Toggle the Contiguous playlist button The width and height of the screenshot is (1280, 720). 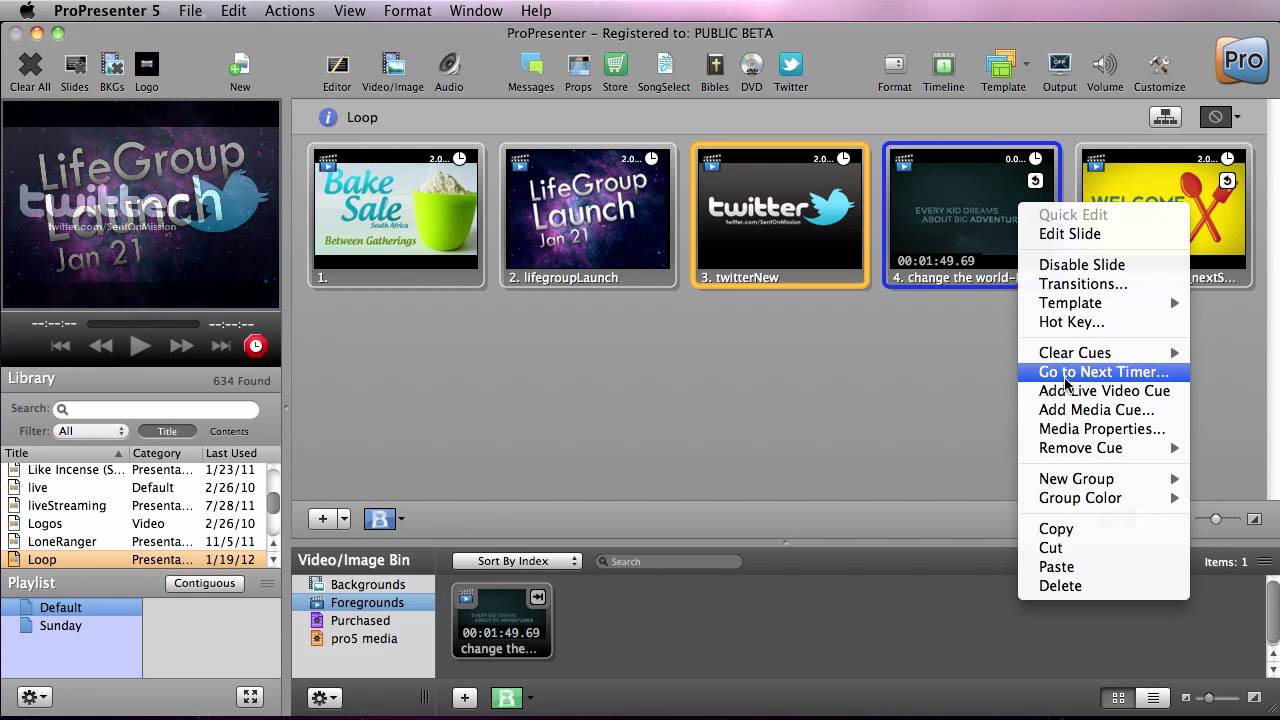pos(205,583)
